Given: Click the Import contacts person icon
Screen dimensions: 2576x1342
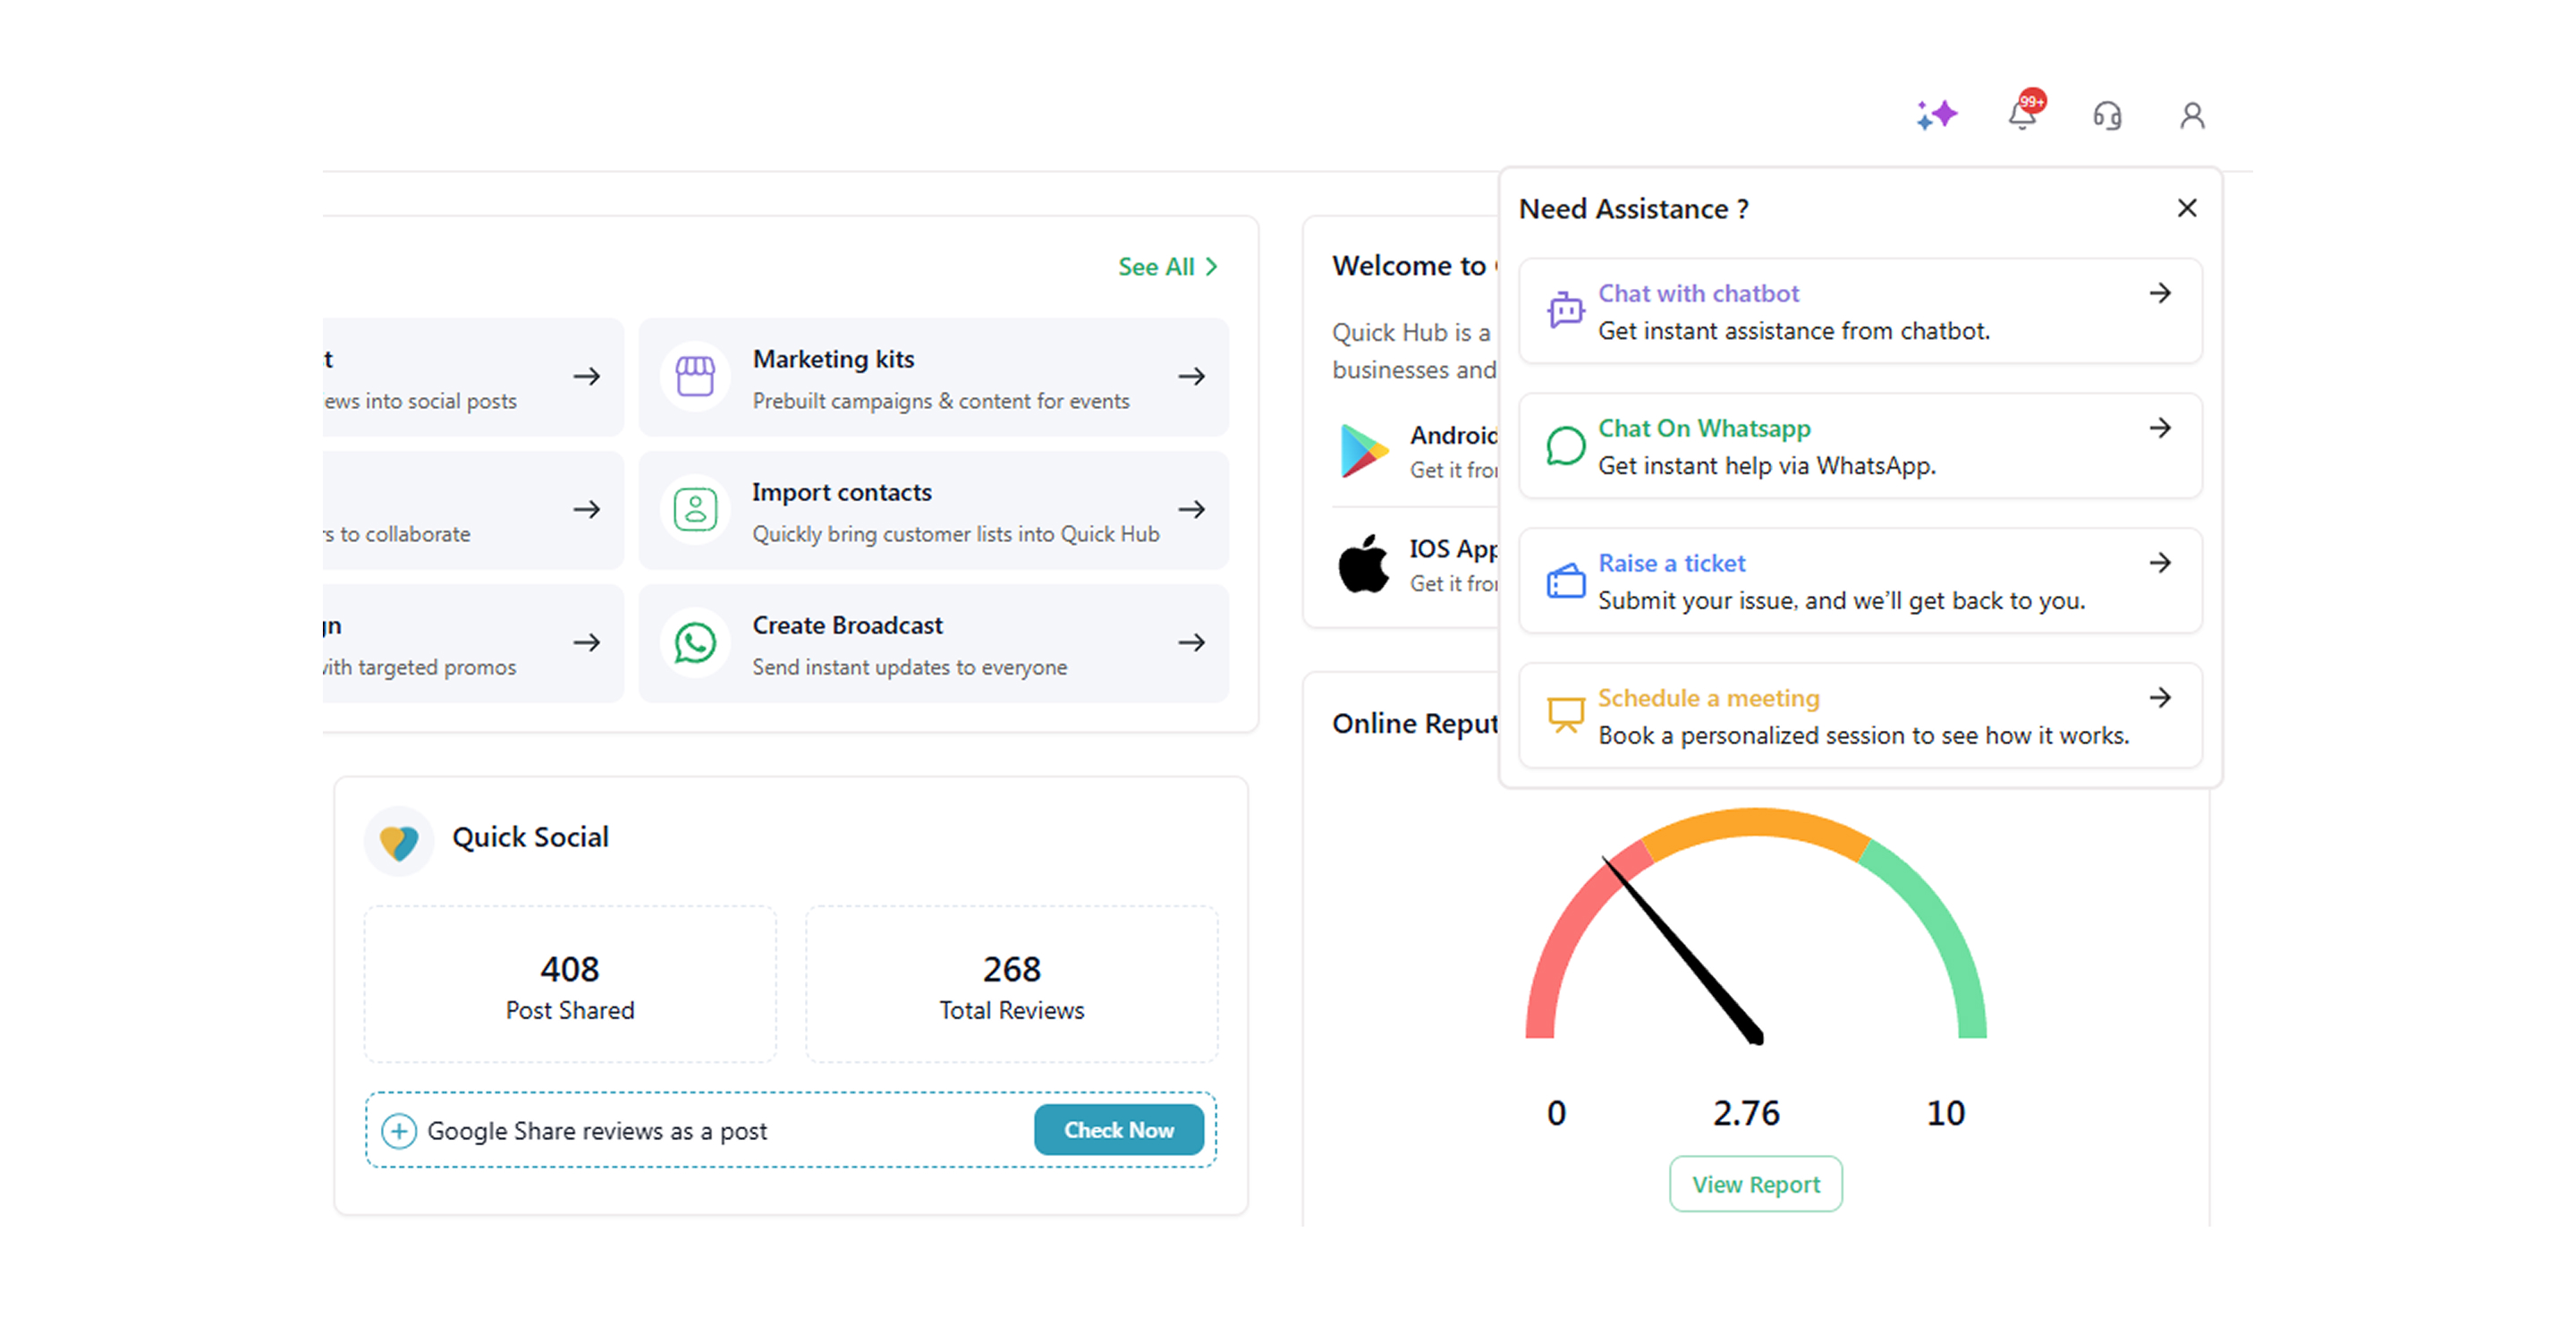Looking at the screenshot, I should pyautogui.click(x=695, y=510).
